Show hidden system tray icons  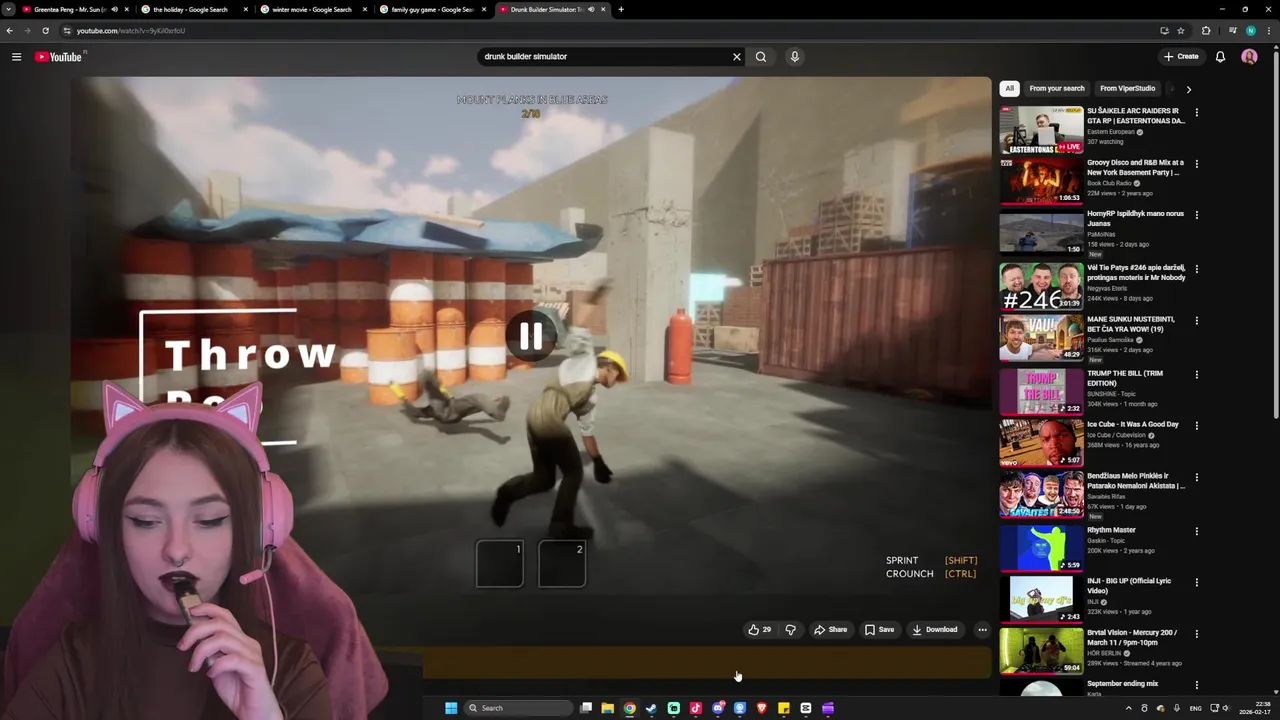1129,708
